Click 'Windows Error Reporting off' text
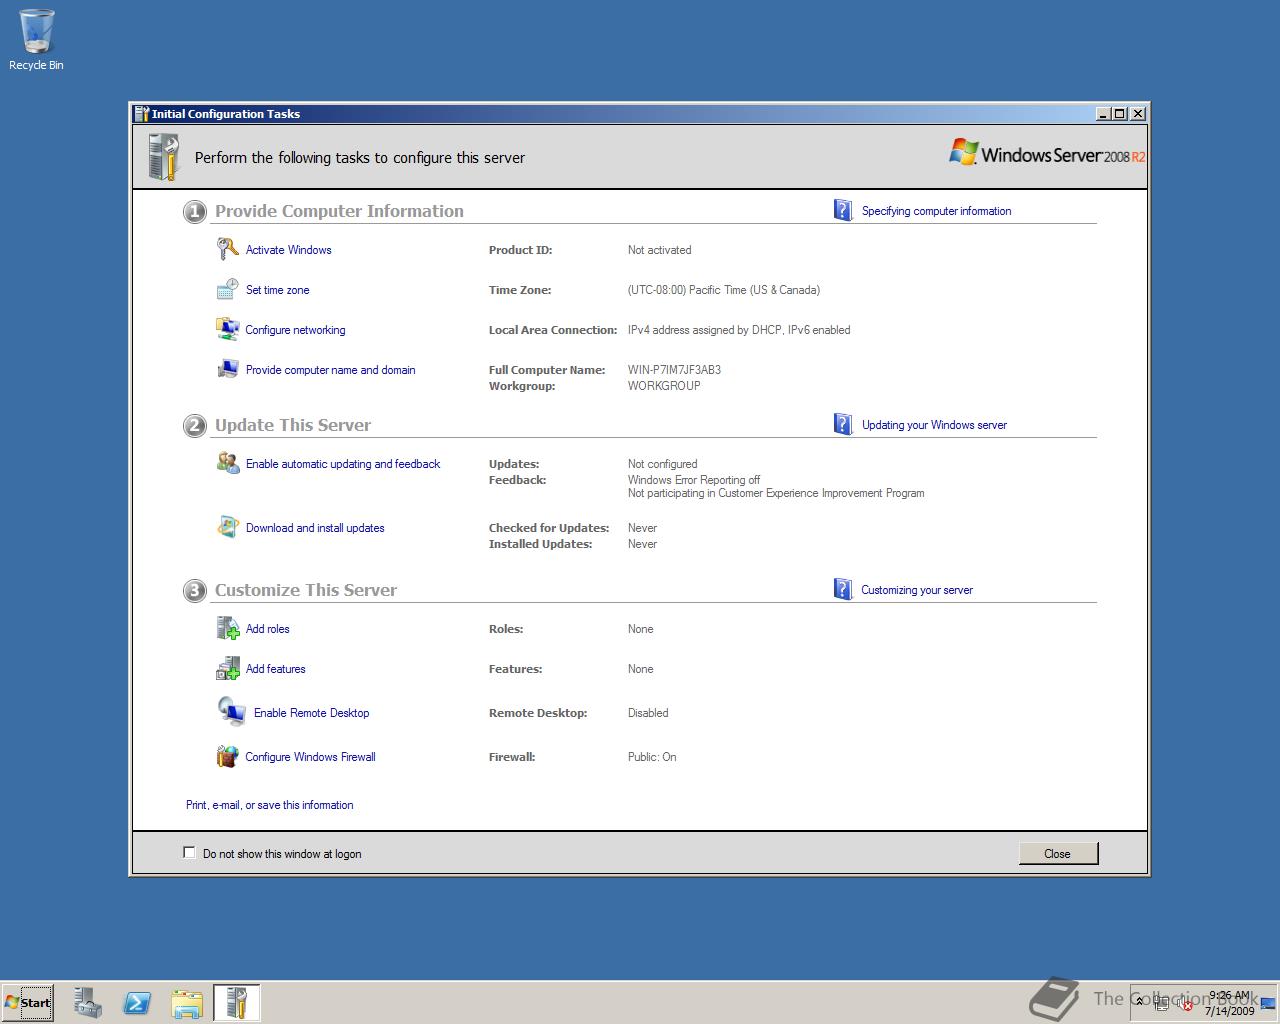 [694, 480]
